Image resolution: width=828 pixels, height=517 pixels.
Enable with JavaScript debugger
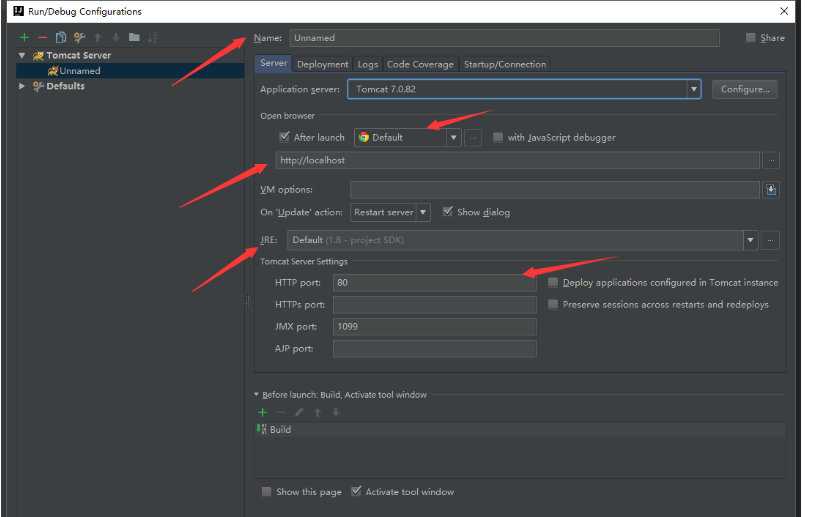point(497,137)
